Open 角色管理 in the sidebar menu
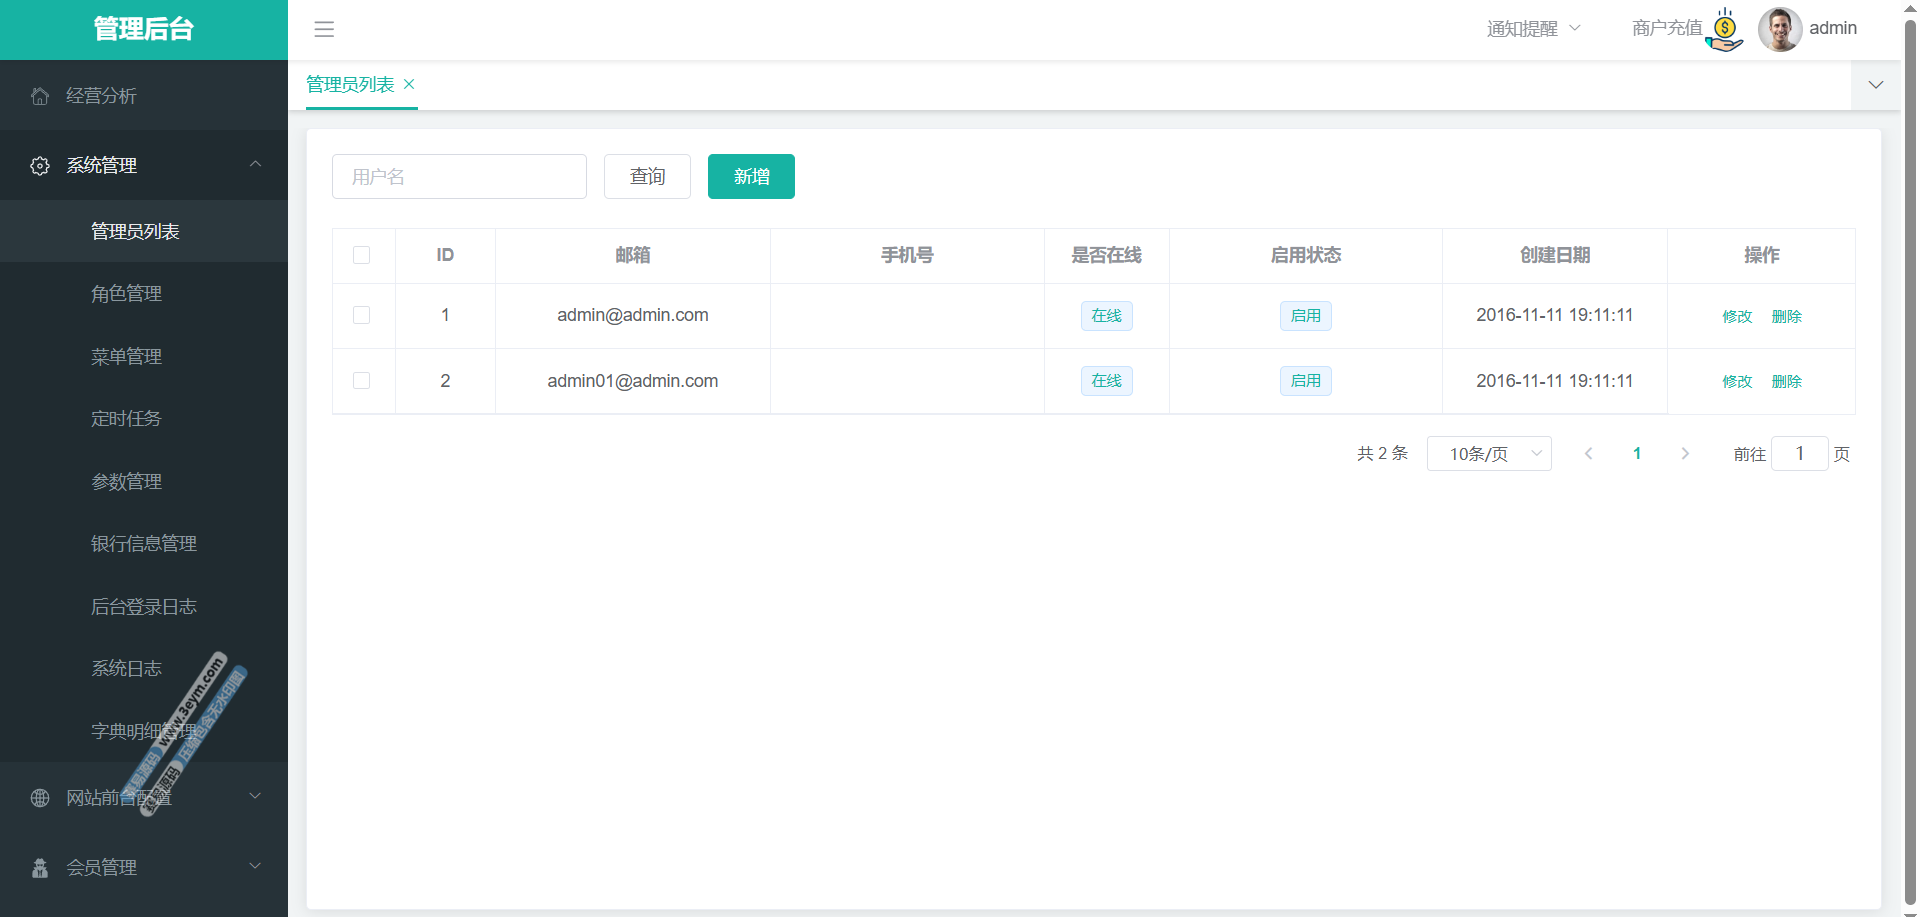Viewport: 1920px width, 917px height. 127,294
